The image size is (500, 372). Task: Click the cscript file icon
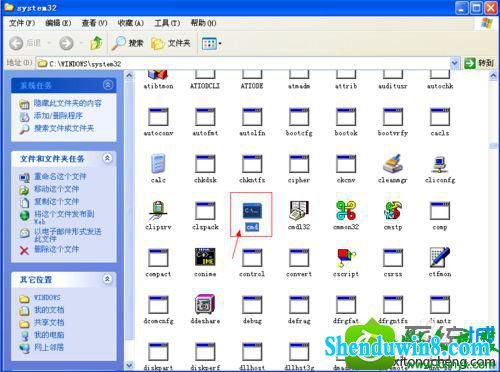tap(346, 258)
